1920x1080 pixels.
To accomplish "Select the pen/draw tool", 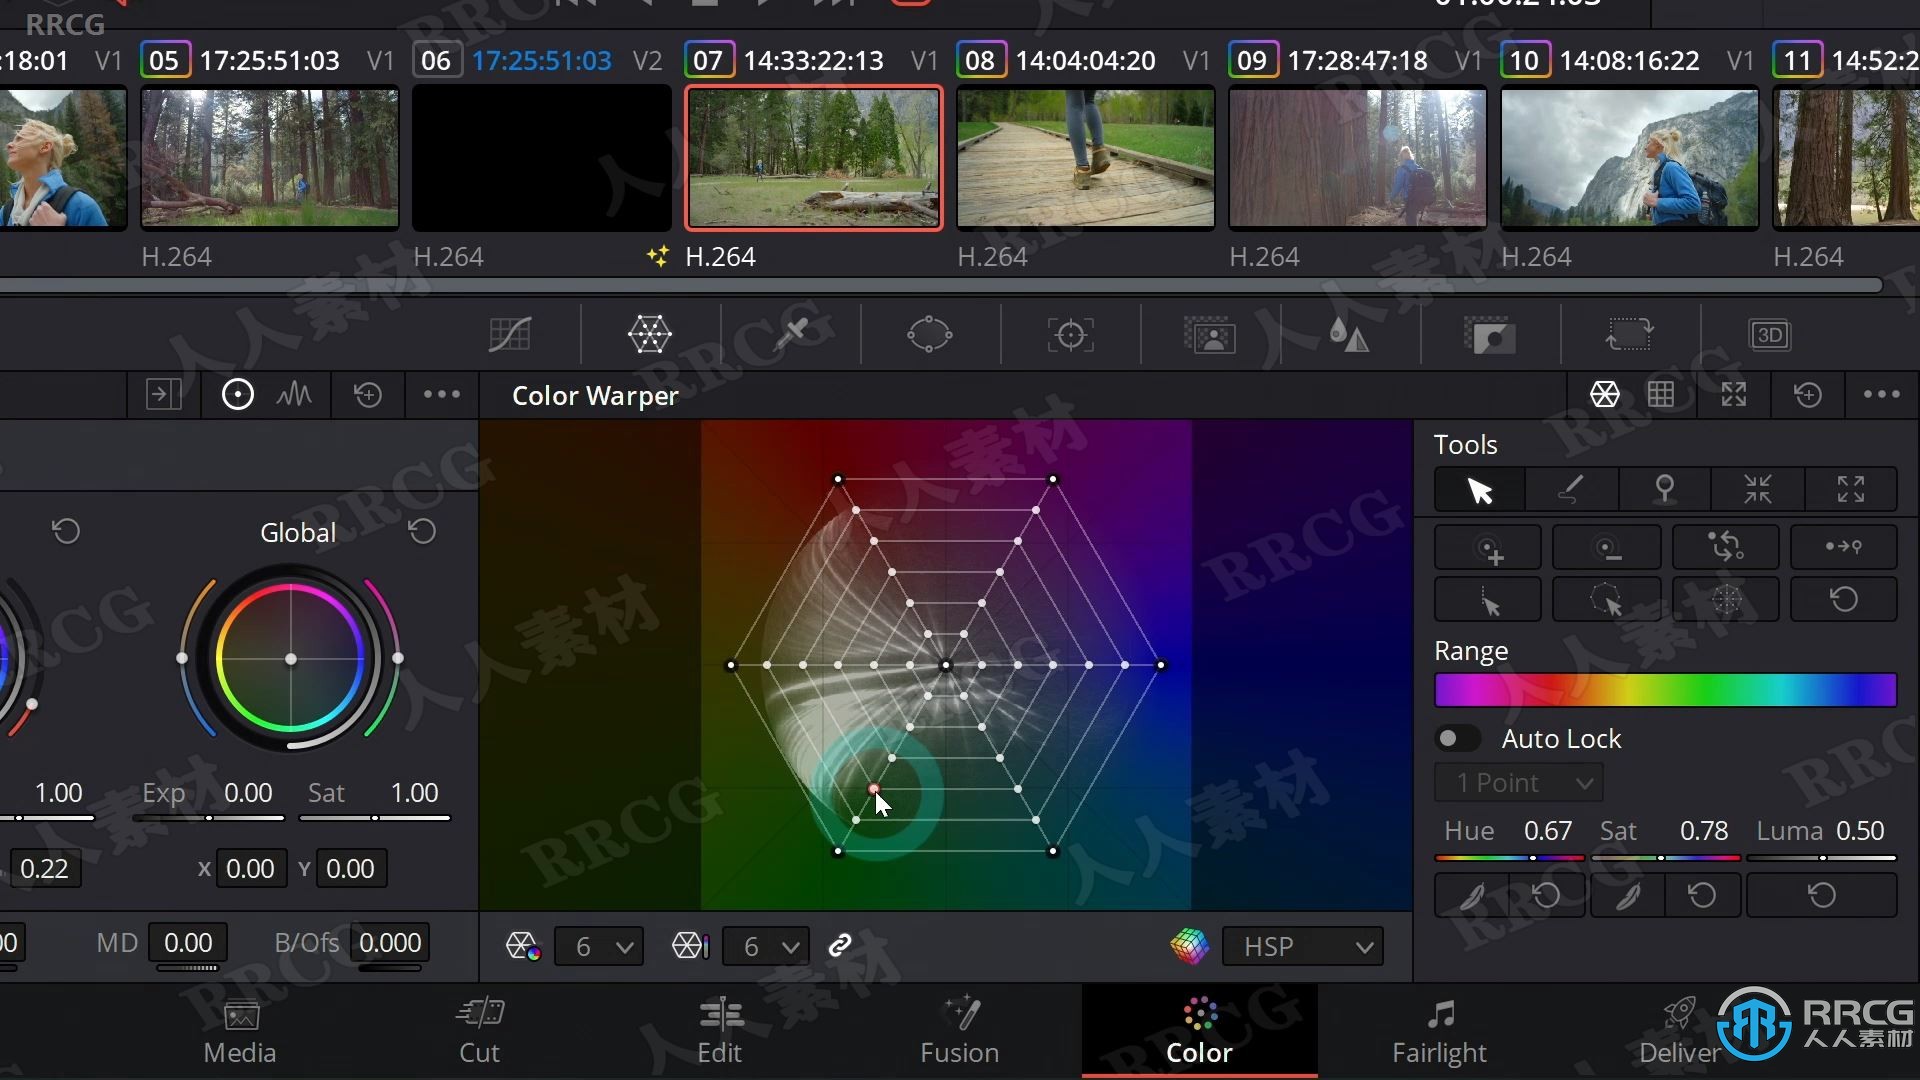I will point(1571,489).
